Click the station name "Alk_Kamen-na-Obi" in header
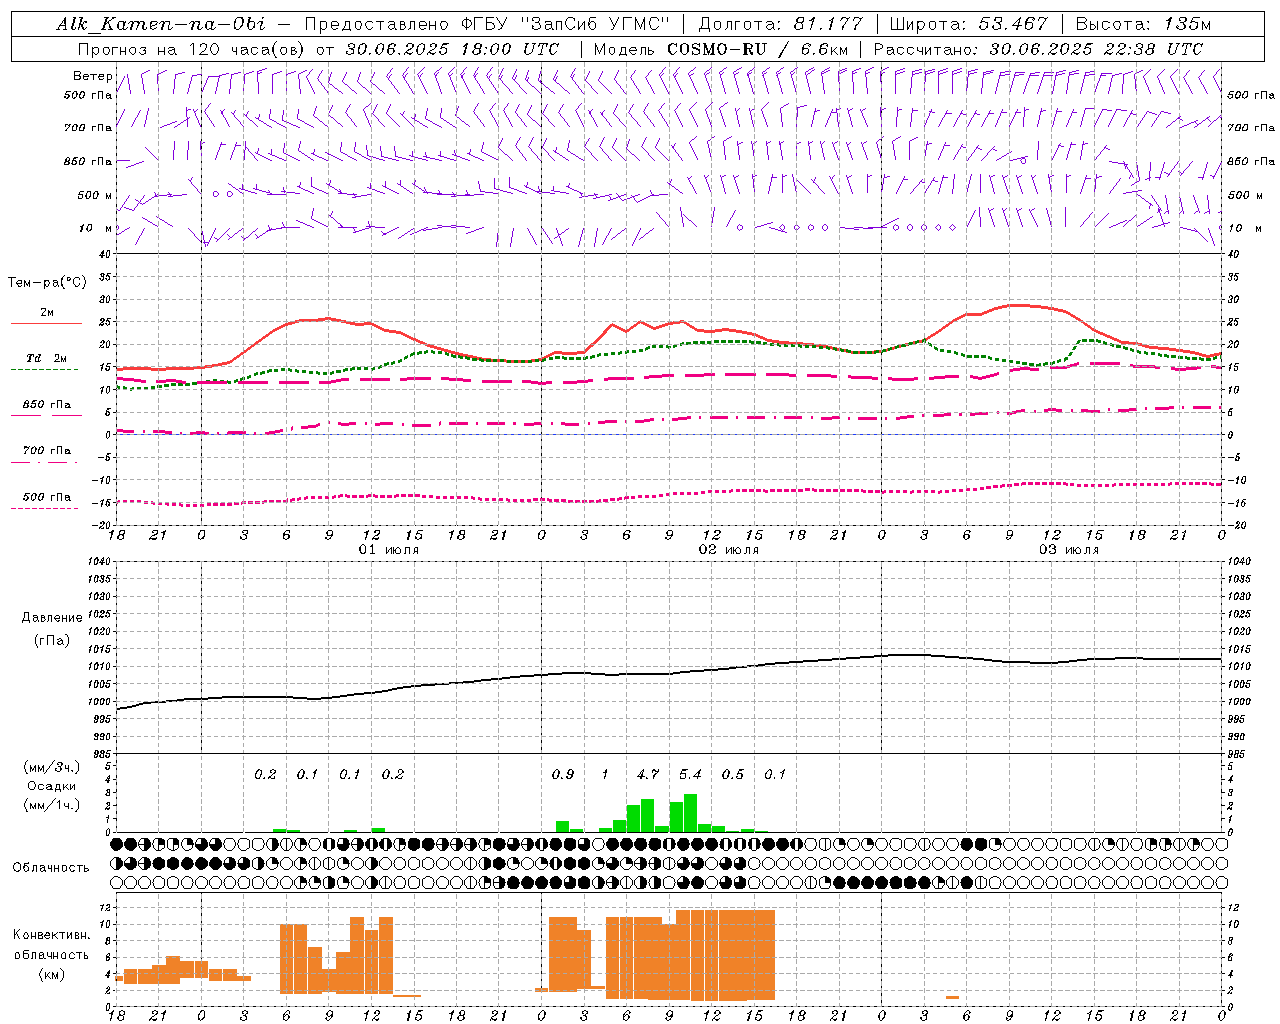Viewport: 1280px width, 1024px height. click(161, 24)
